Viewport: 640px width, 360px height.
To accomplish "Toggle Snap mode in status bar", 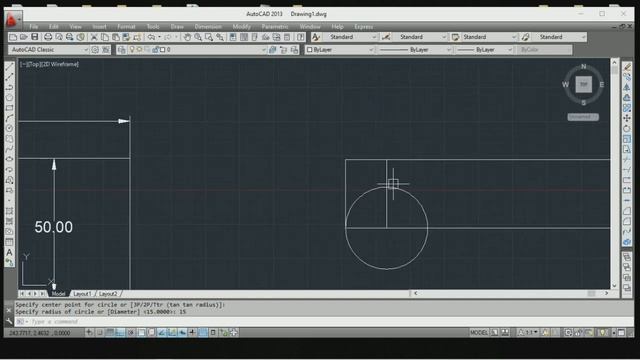I will [100, 333].
